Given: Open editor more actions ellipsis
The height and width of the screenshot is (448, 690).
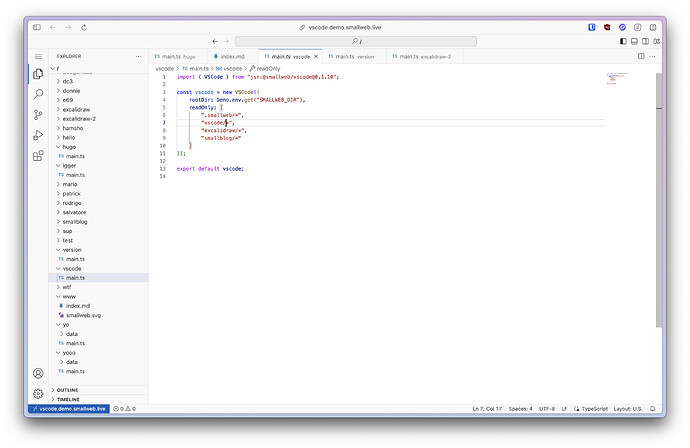Looking at the screenshot, I should 652,56.
